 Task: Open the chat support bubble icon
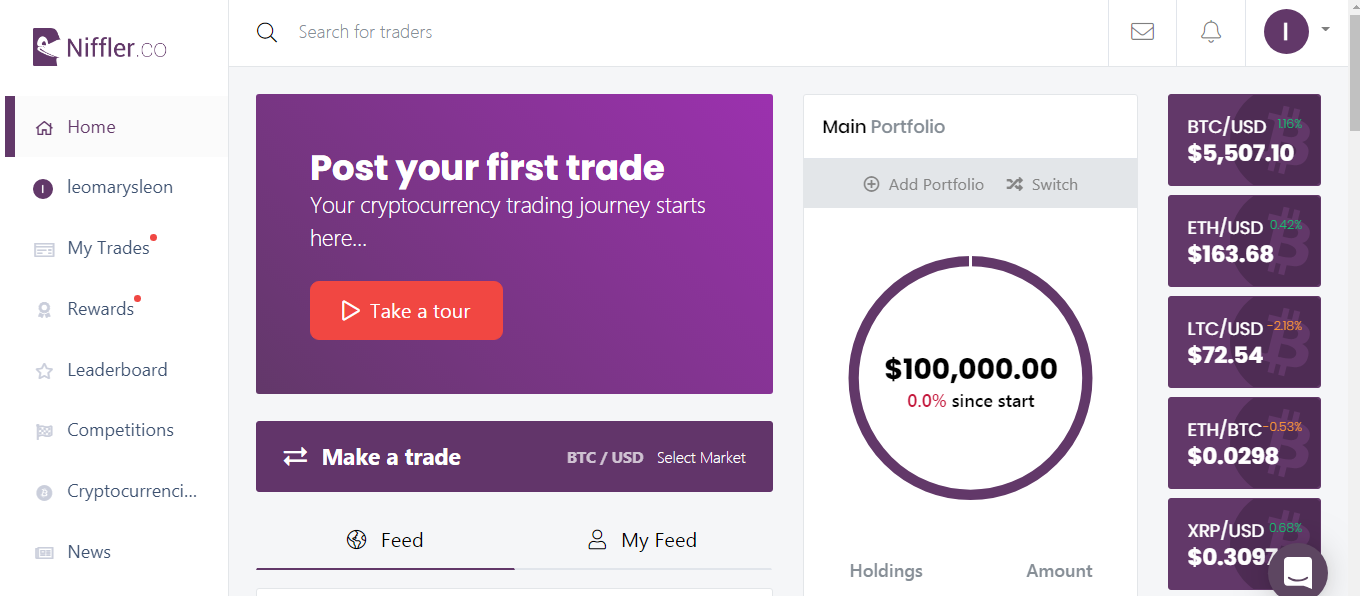pos(1297,571)
